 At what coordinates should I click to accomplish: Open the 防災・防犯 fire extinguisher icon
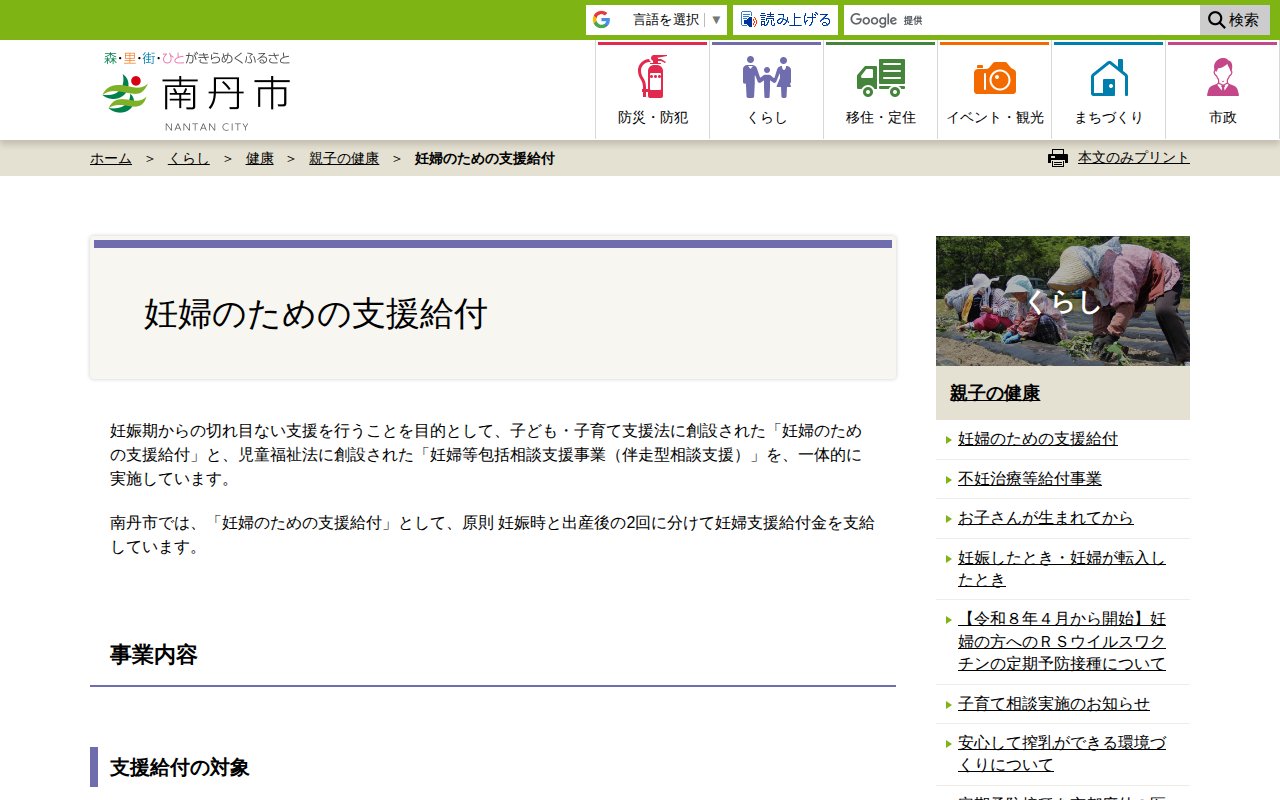coord(652,77)
